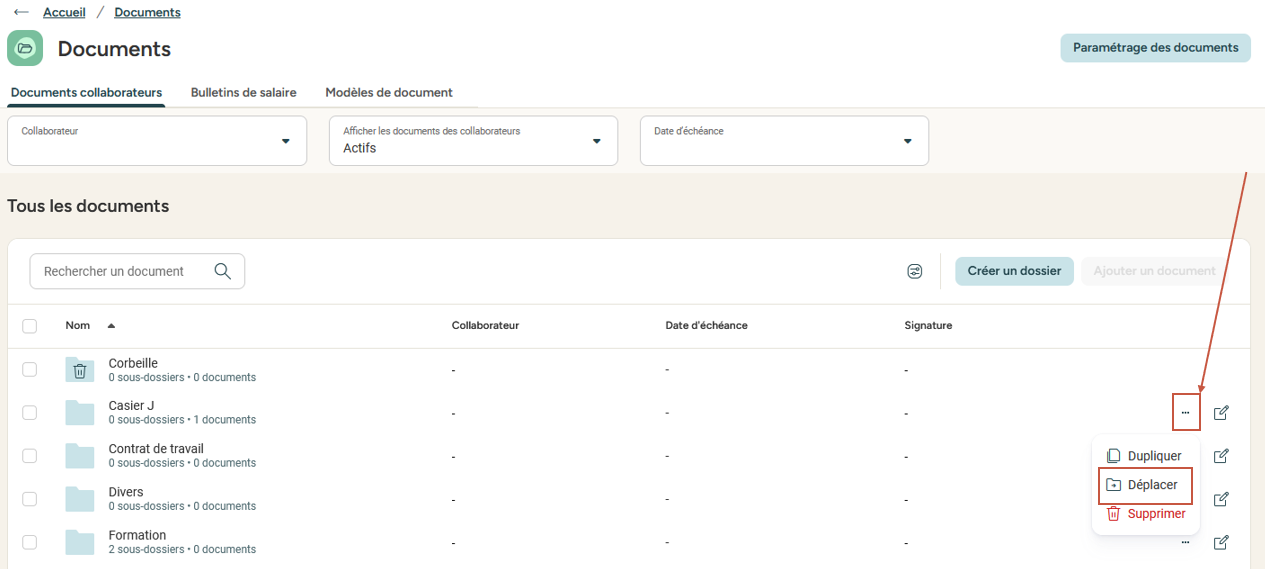The image size is (1265, 569).
Task: Click the edit icon for Casier J row
Action: click(1220, 413)
